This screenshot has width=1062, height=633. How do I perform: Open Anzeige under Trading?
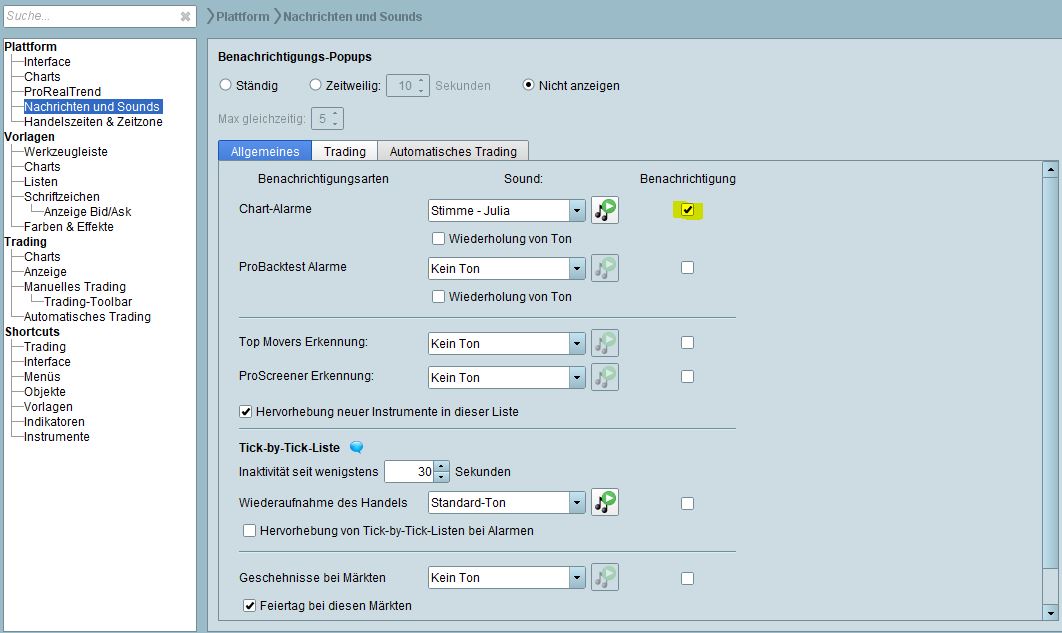click(45, 271)
